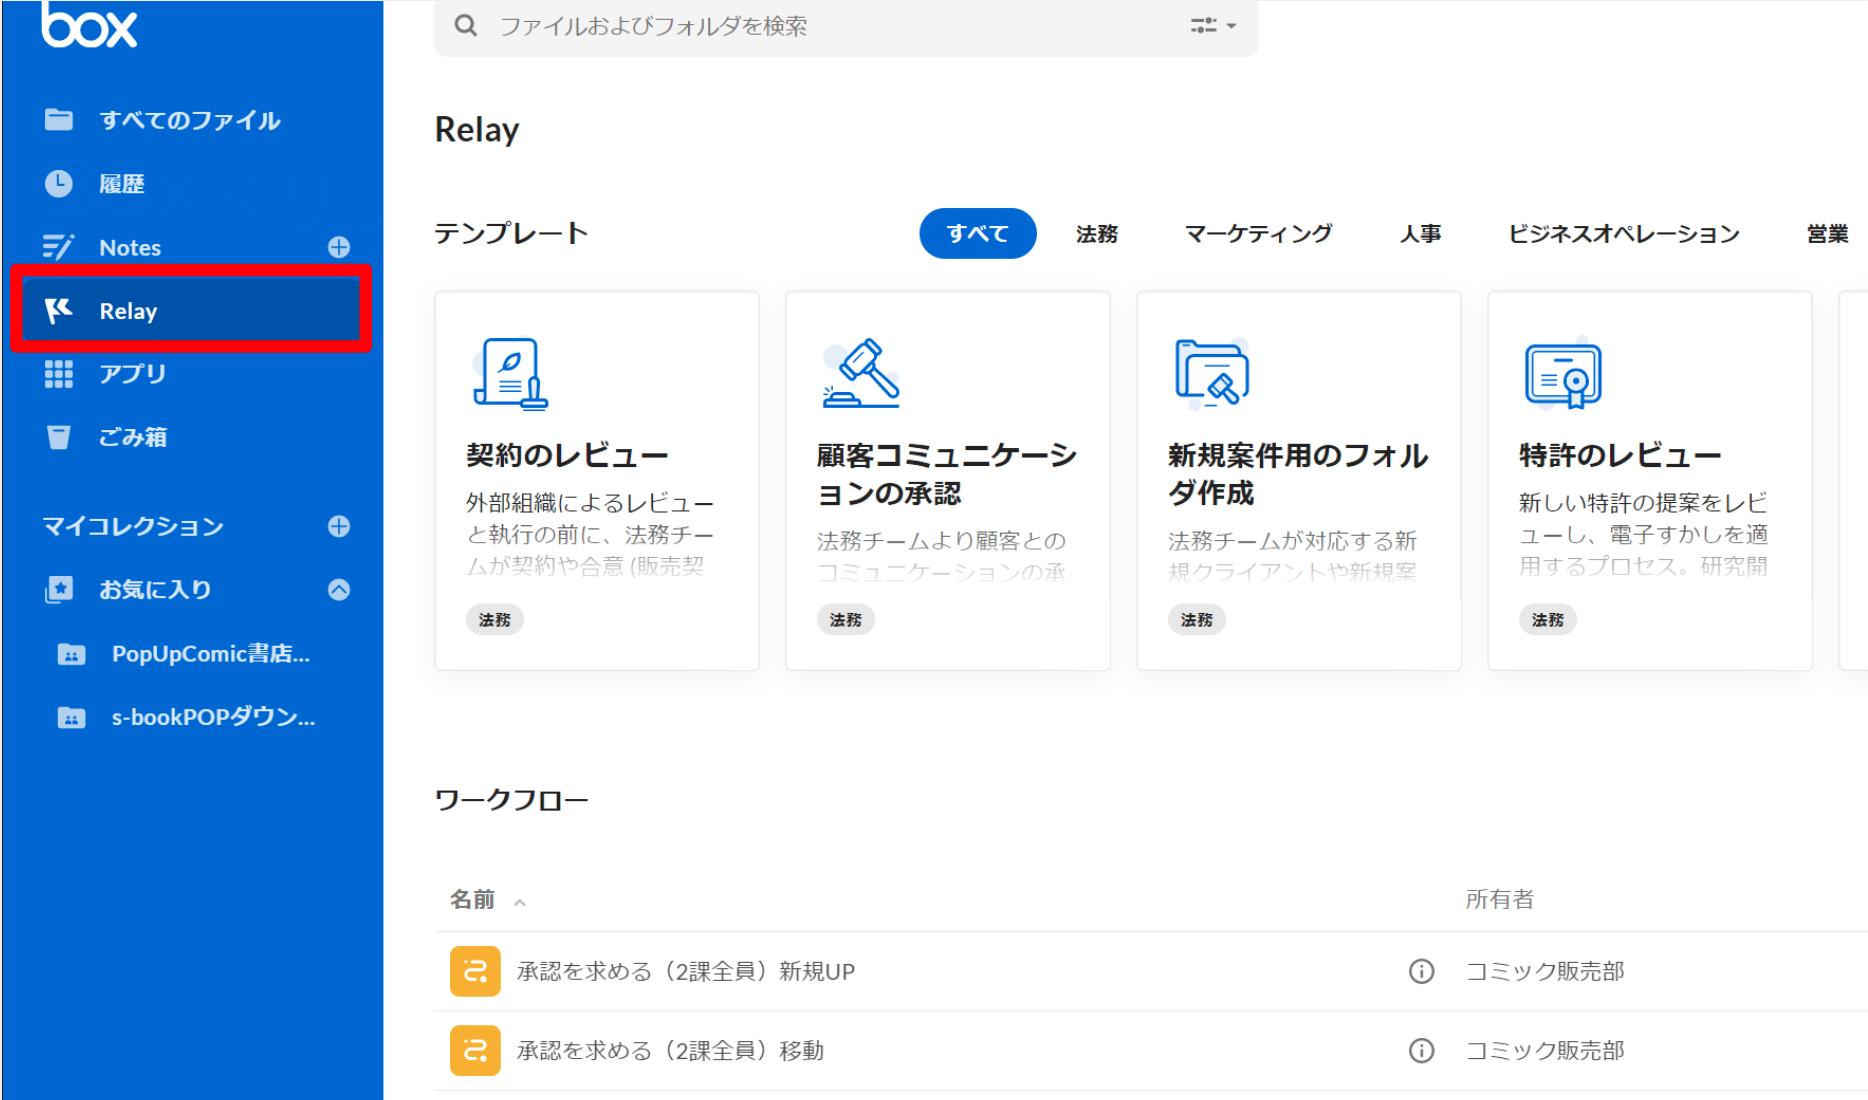Click the 所有者 column header
This screenshot has height=1100, width=1868.
coord(1499,900)
